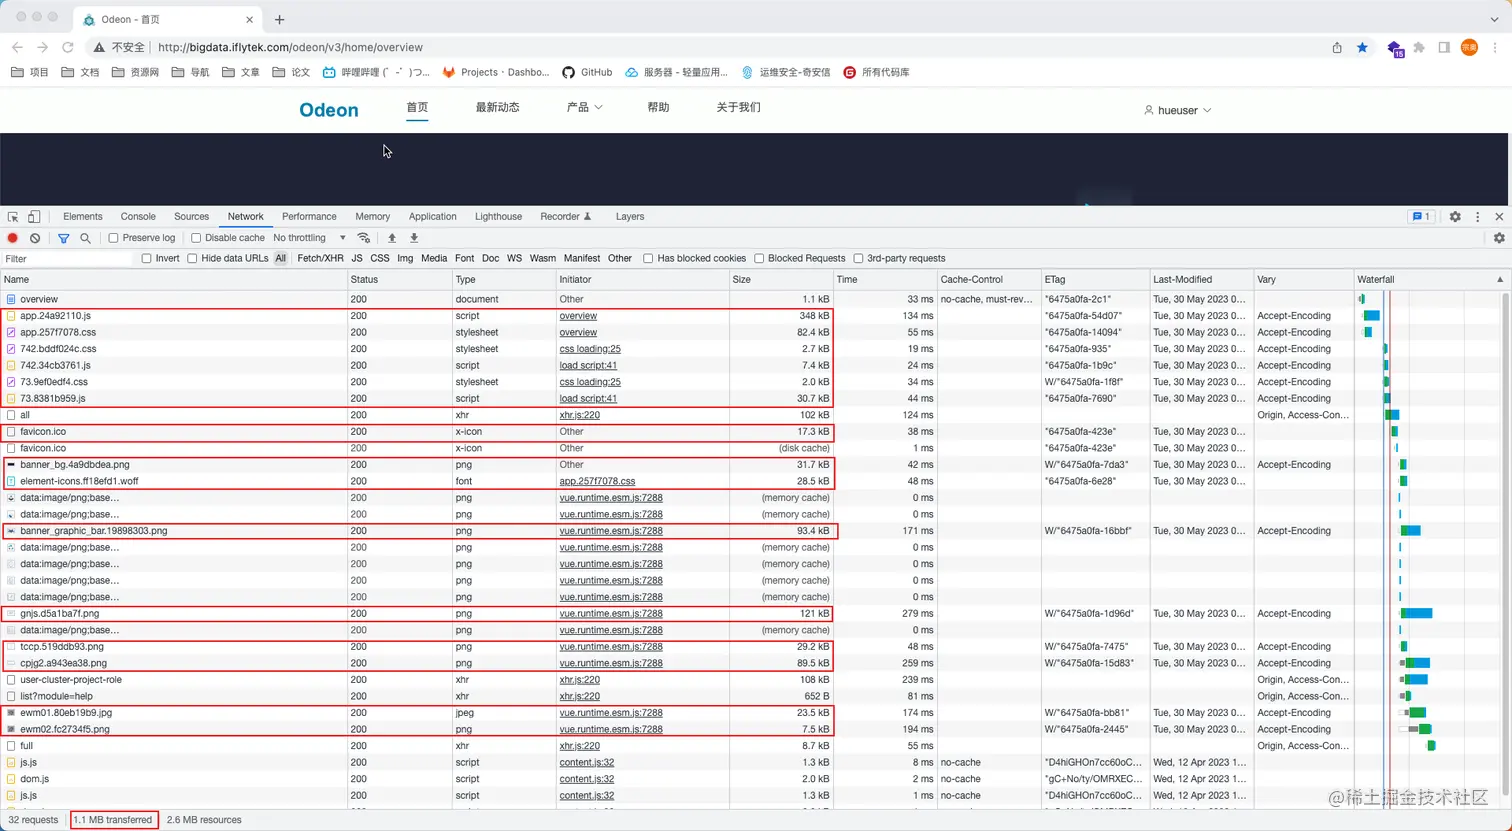Go back in browser history
This screenshot has height=831, width=1512.
[x=17, y=47]
